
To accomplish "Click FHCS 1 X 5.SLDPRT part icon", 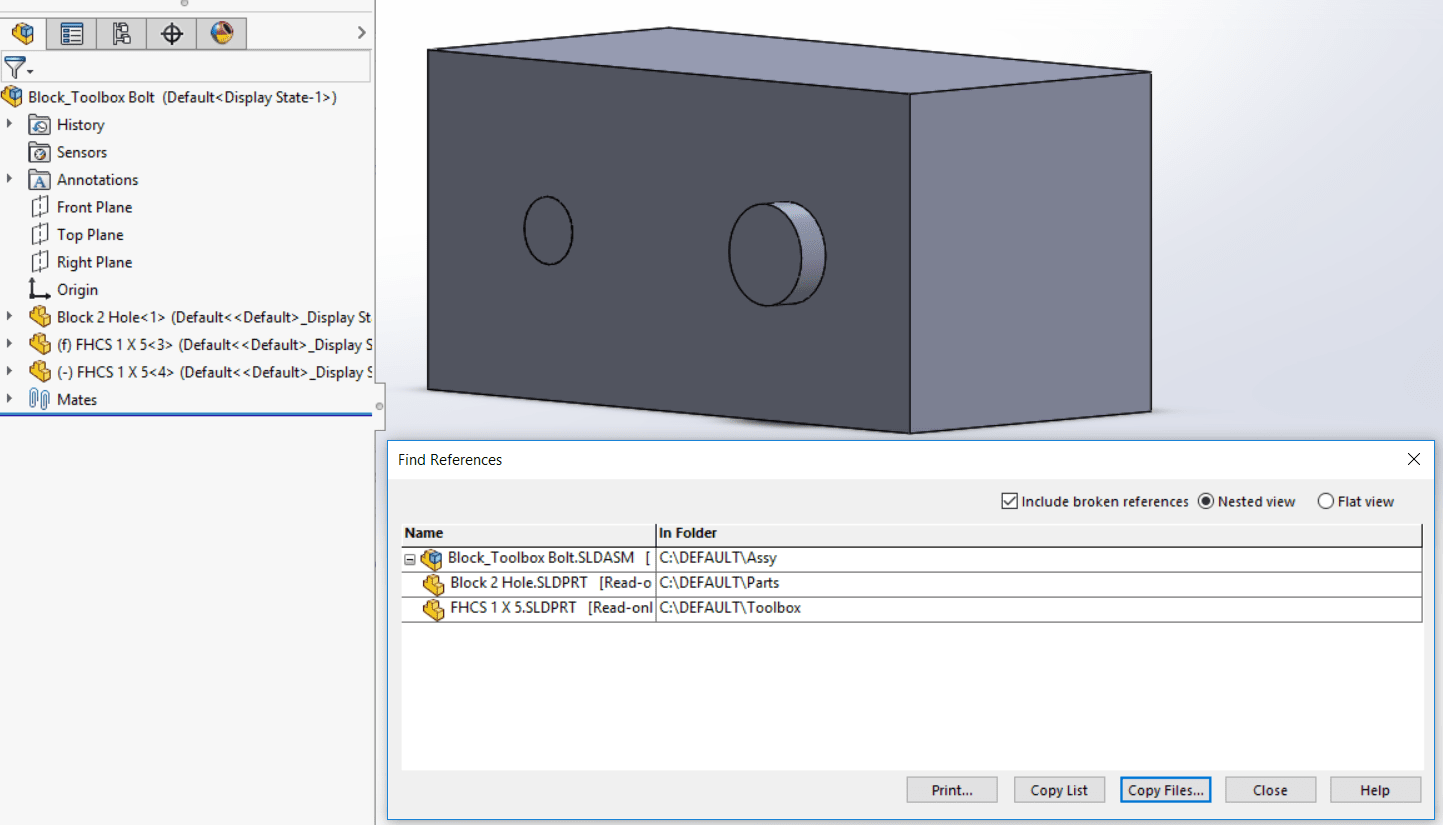I will point(433,609).
